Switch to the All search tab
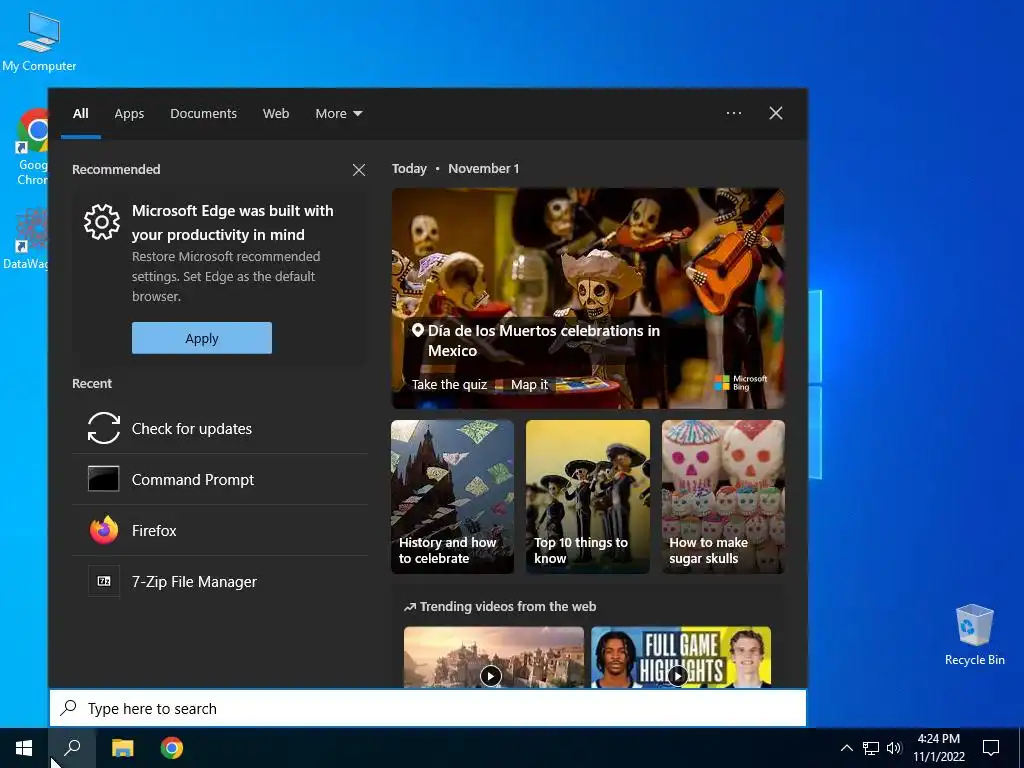 (80, 114)
